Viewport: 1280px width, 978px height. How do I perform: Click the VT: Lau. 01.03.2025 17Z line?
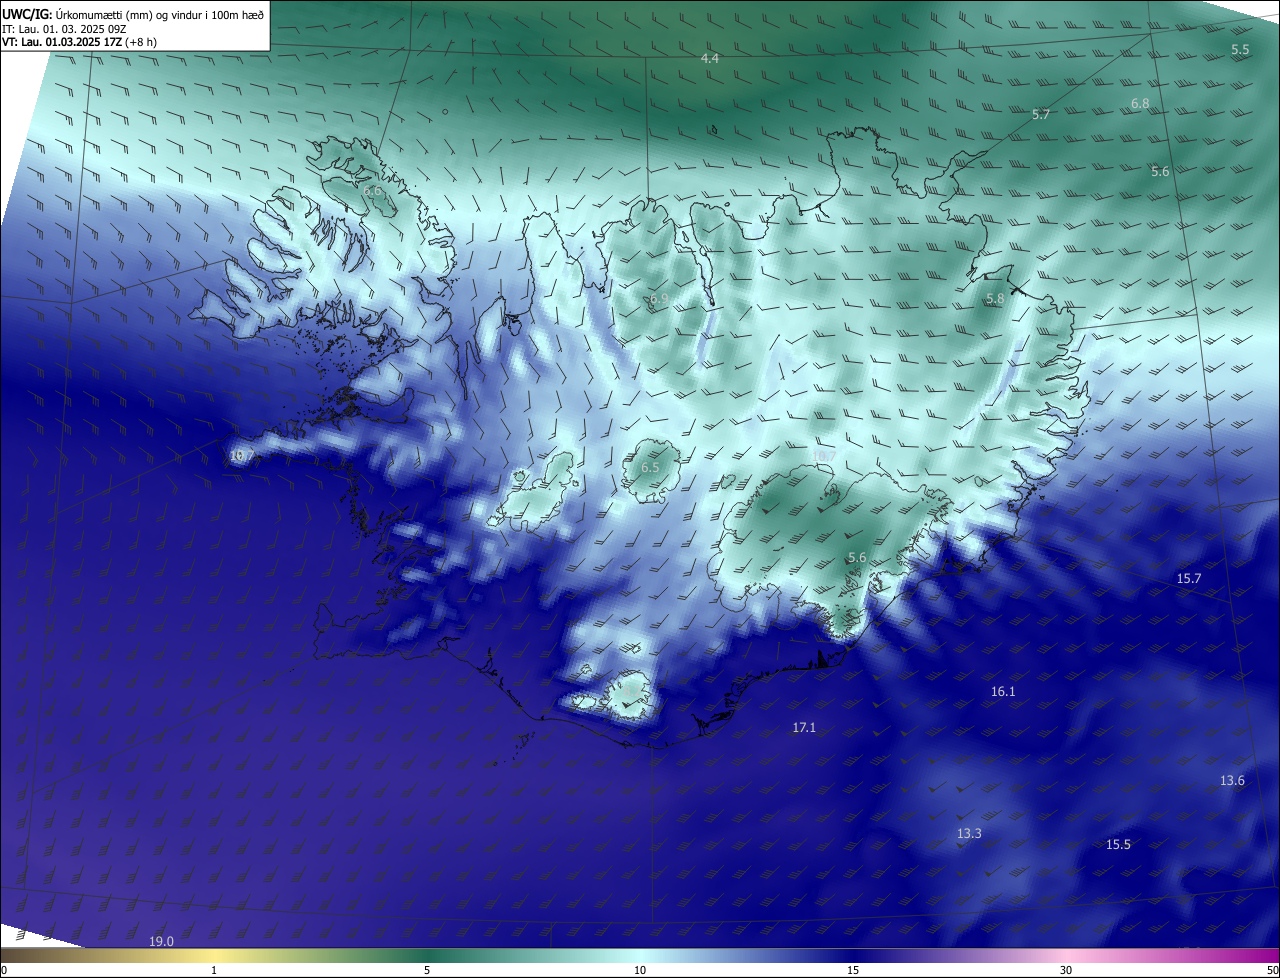tap(80, 42)
